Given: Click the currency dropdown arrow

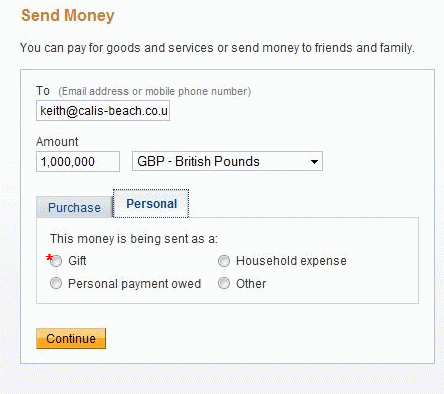Looking at the screenshot, I should pos(314,162).
